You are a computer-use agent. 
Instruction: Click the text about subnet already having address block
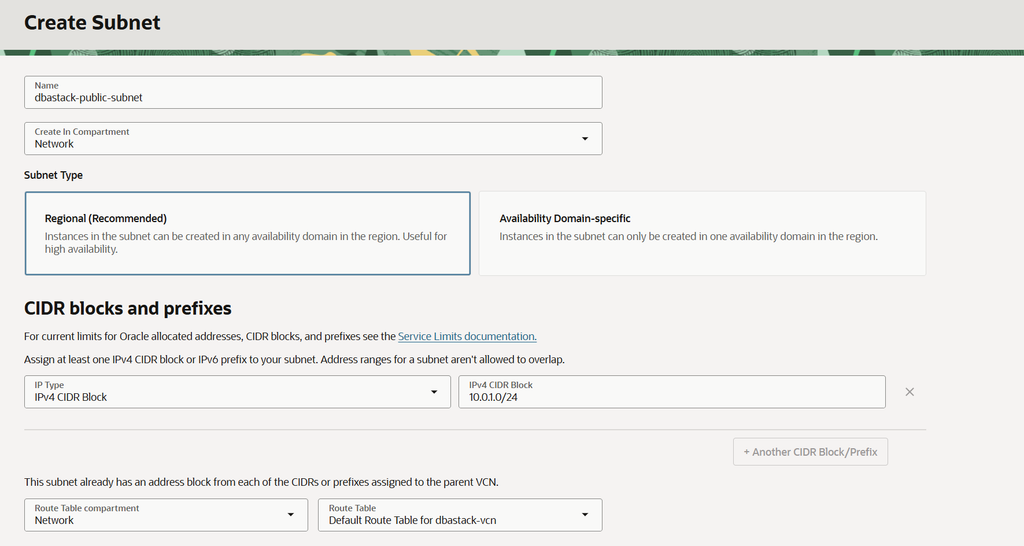(x=261, y=482)
